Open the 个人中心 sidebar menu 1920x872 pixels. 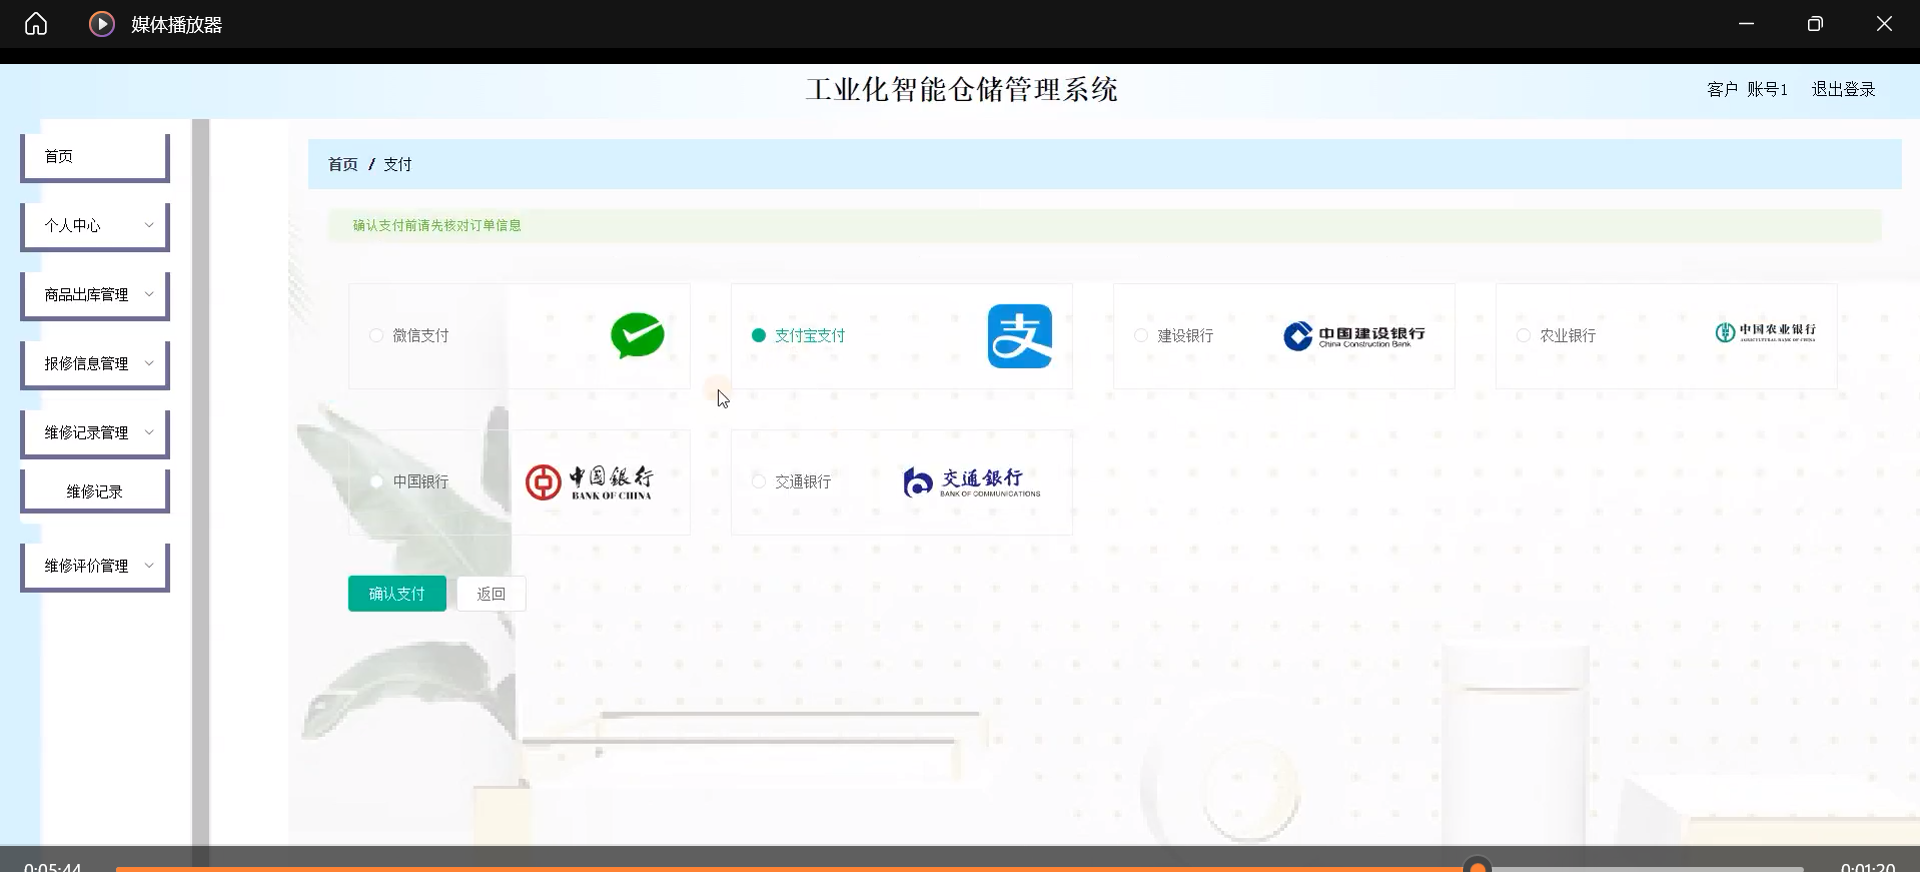95,226
